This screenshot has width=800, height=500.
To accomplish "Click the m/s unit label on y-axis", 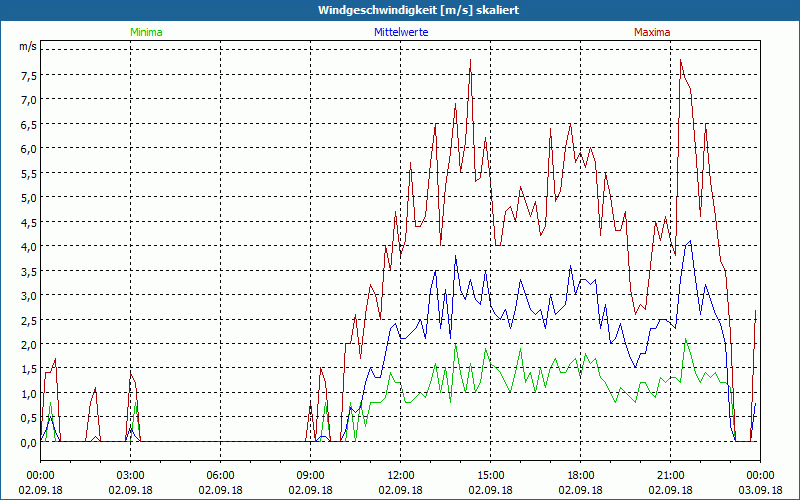I will point(27,47).
